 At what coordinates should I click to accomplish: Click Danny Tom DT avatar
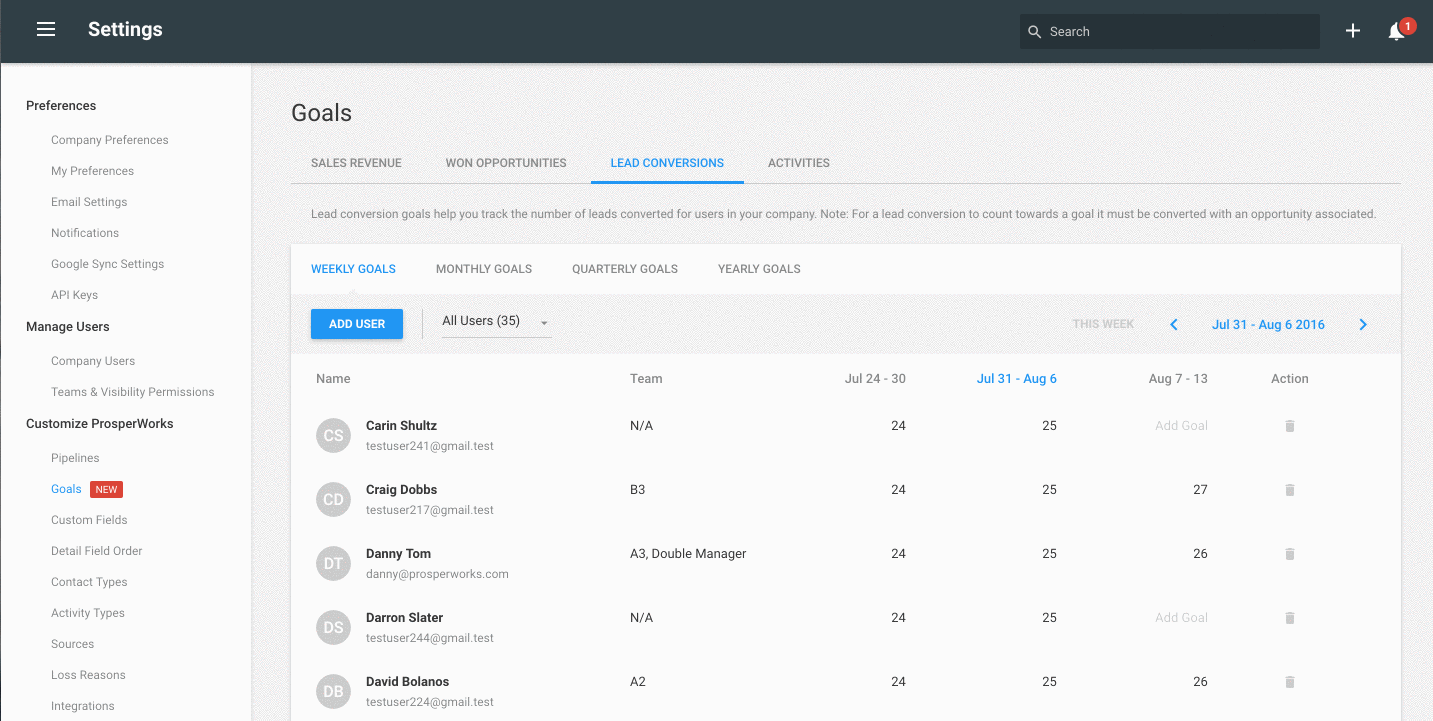(x=334, y=563)
